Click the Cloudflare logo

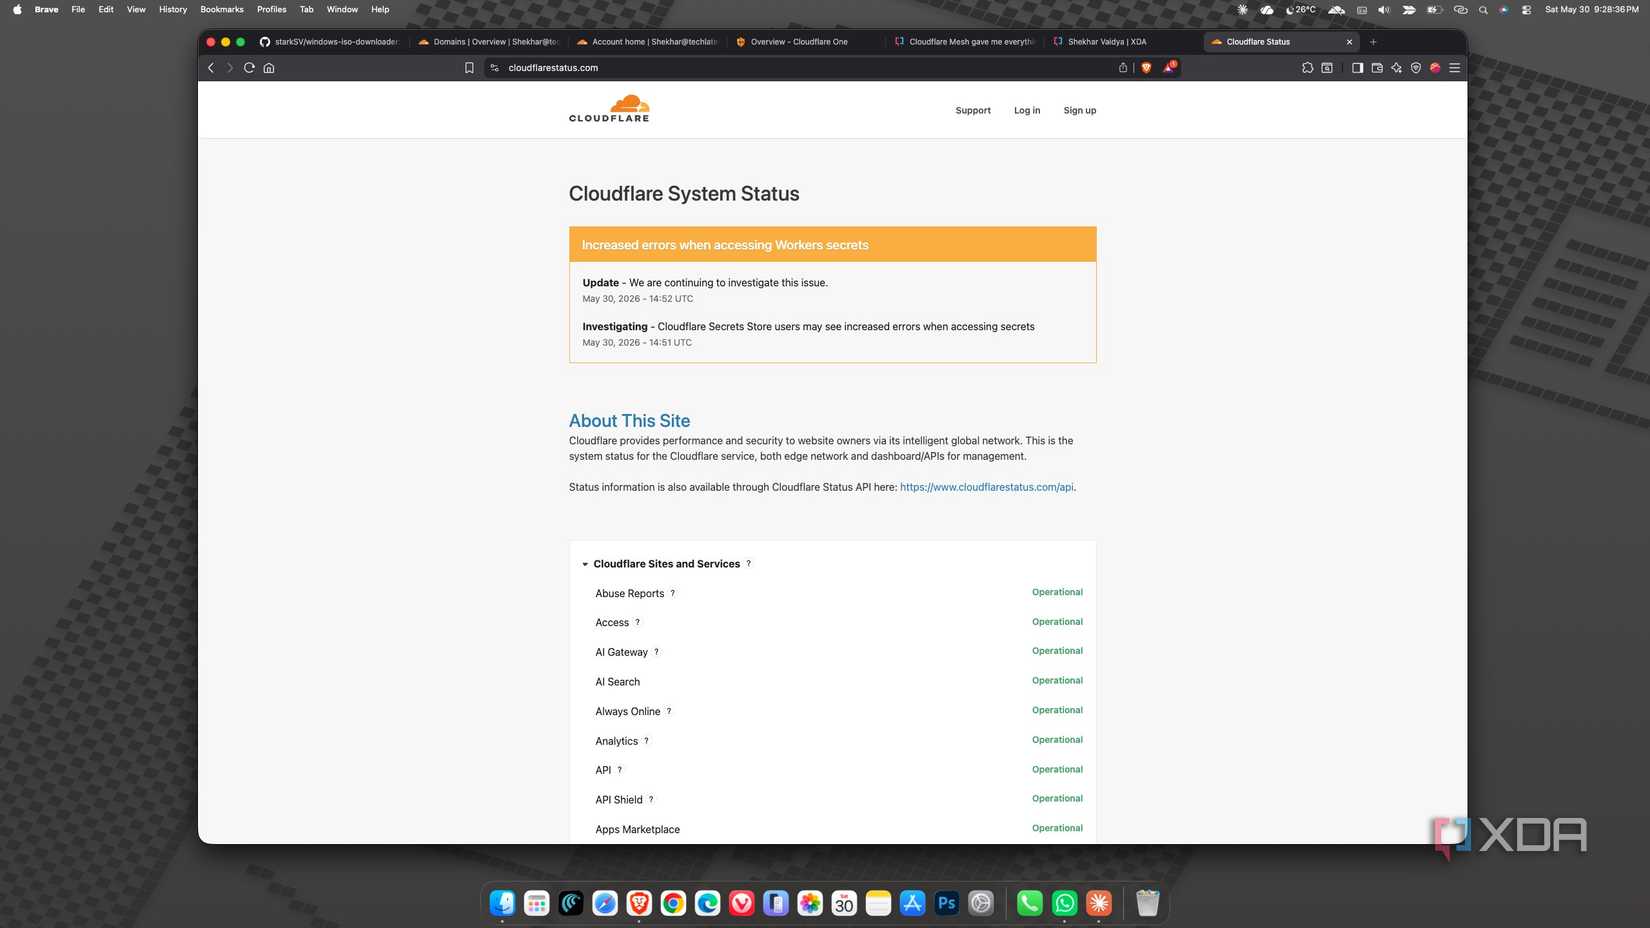[609, 109]
